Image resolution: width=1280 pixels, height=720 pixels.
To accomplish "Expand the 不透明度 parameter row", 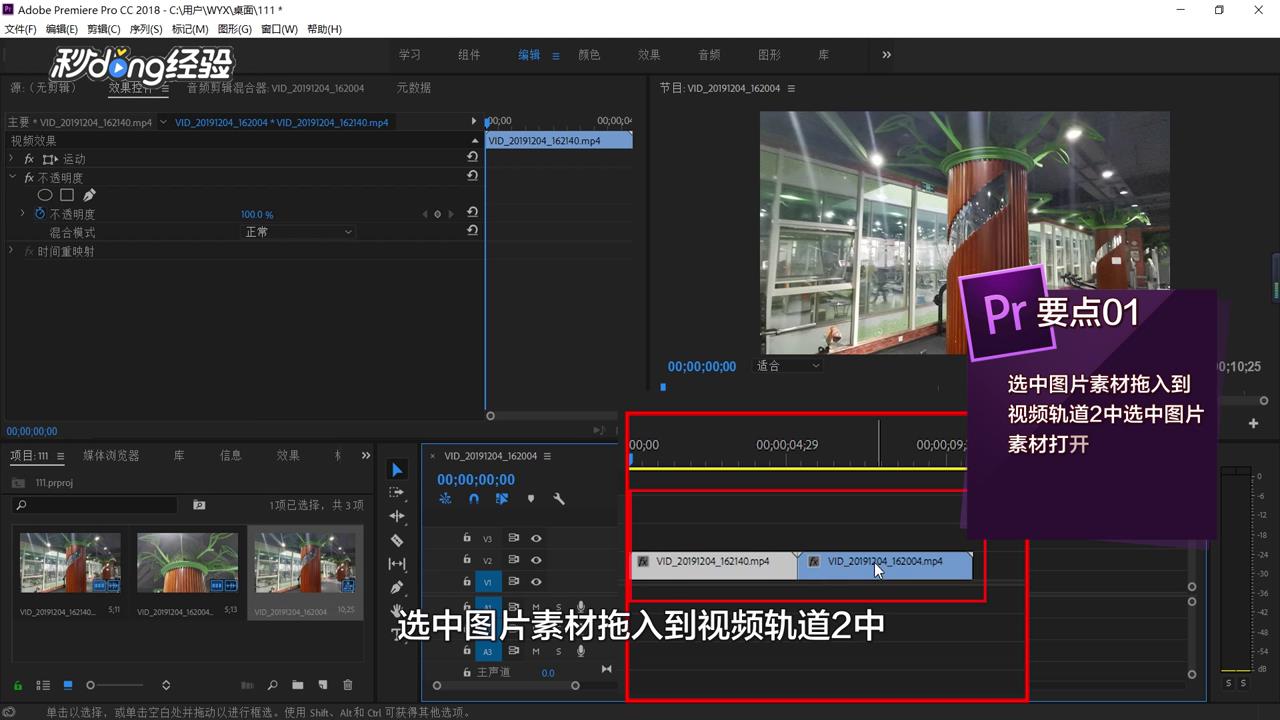I will pyautogui.click(x=23, y=213).
